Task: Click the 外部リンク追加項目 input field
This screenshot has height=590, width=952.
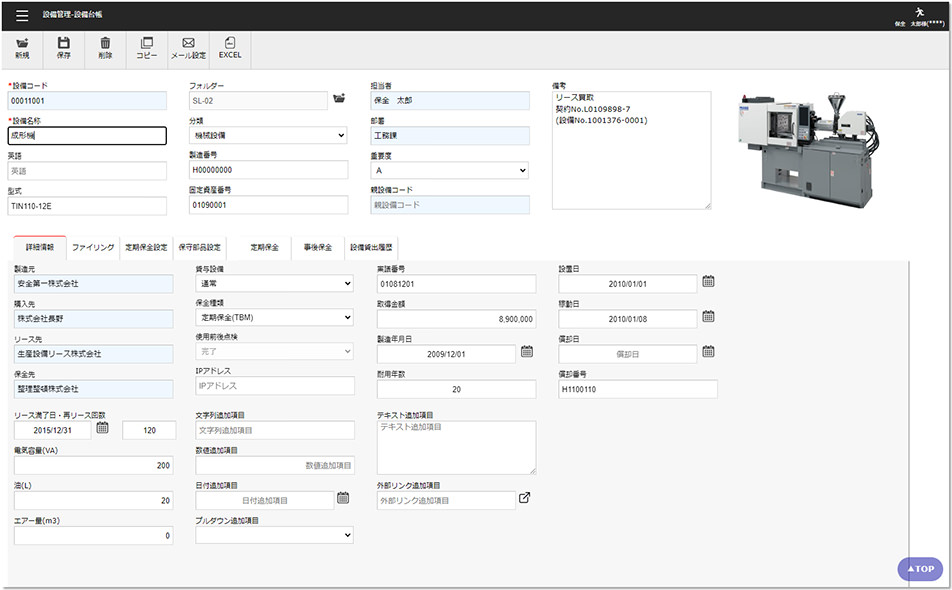Action: (446, 501)
